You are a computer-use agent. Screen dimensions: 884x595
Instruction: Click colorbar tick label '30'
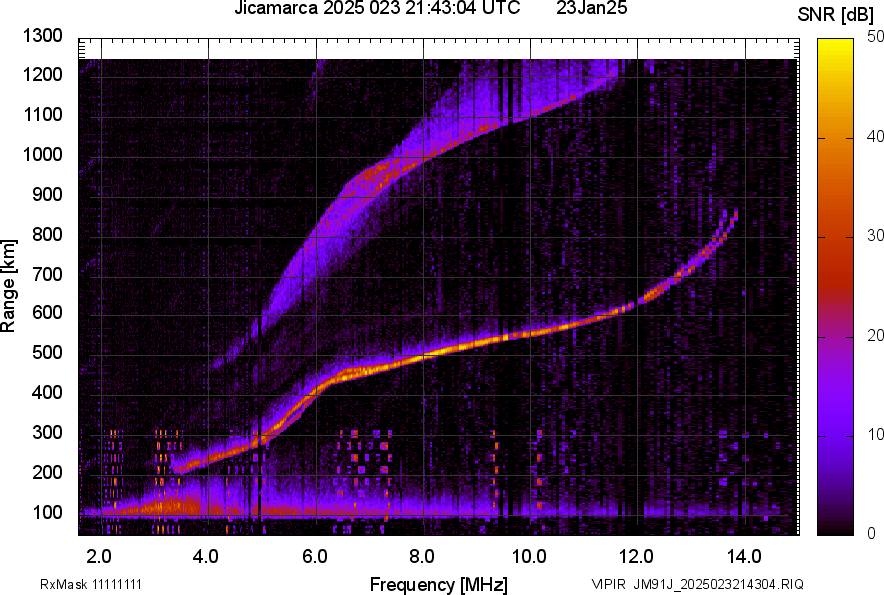875,236
